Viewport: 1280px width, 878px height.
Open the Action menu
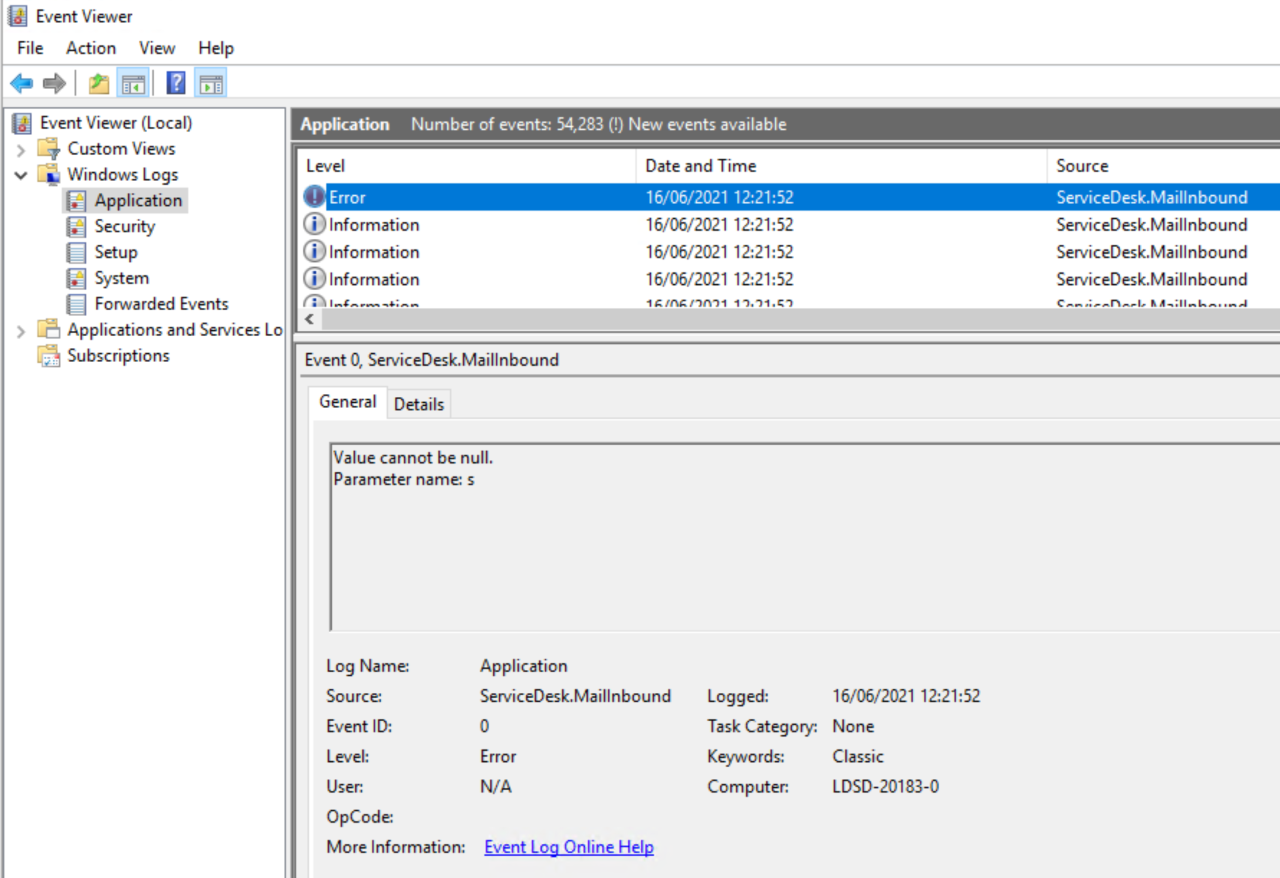(91, 48)
